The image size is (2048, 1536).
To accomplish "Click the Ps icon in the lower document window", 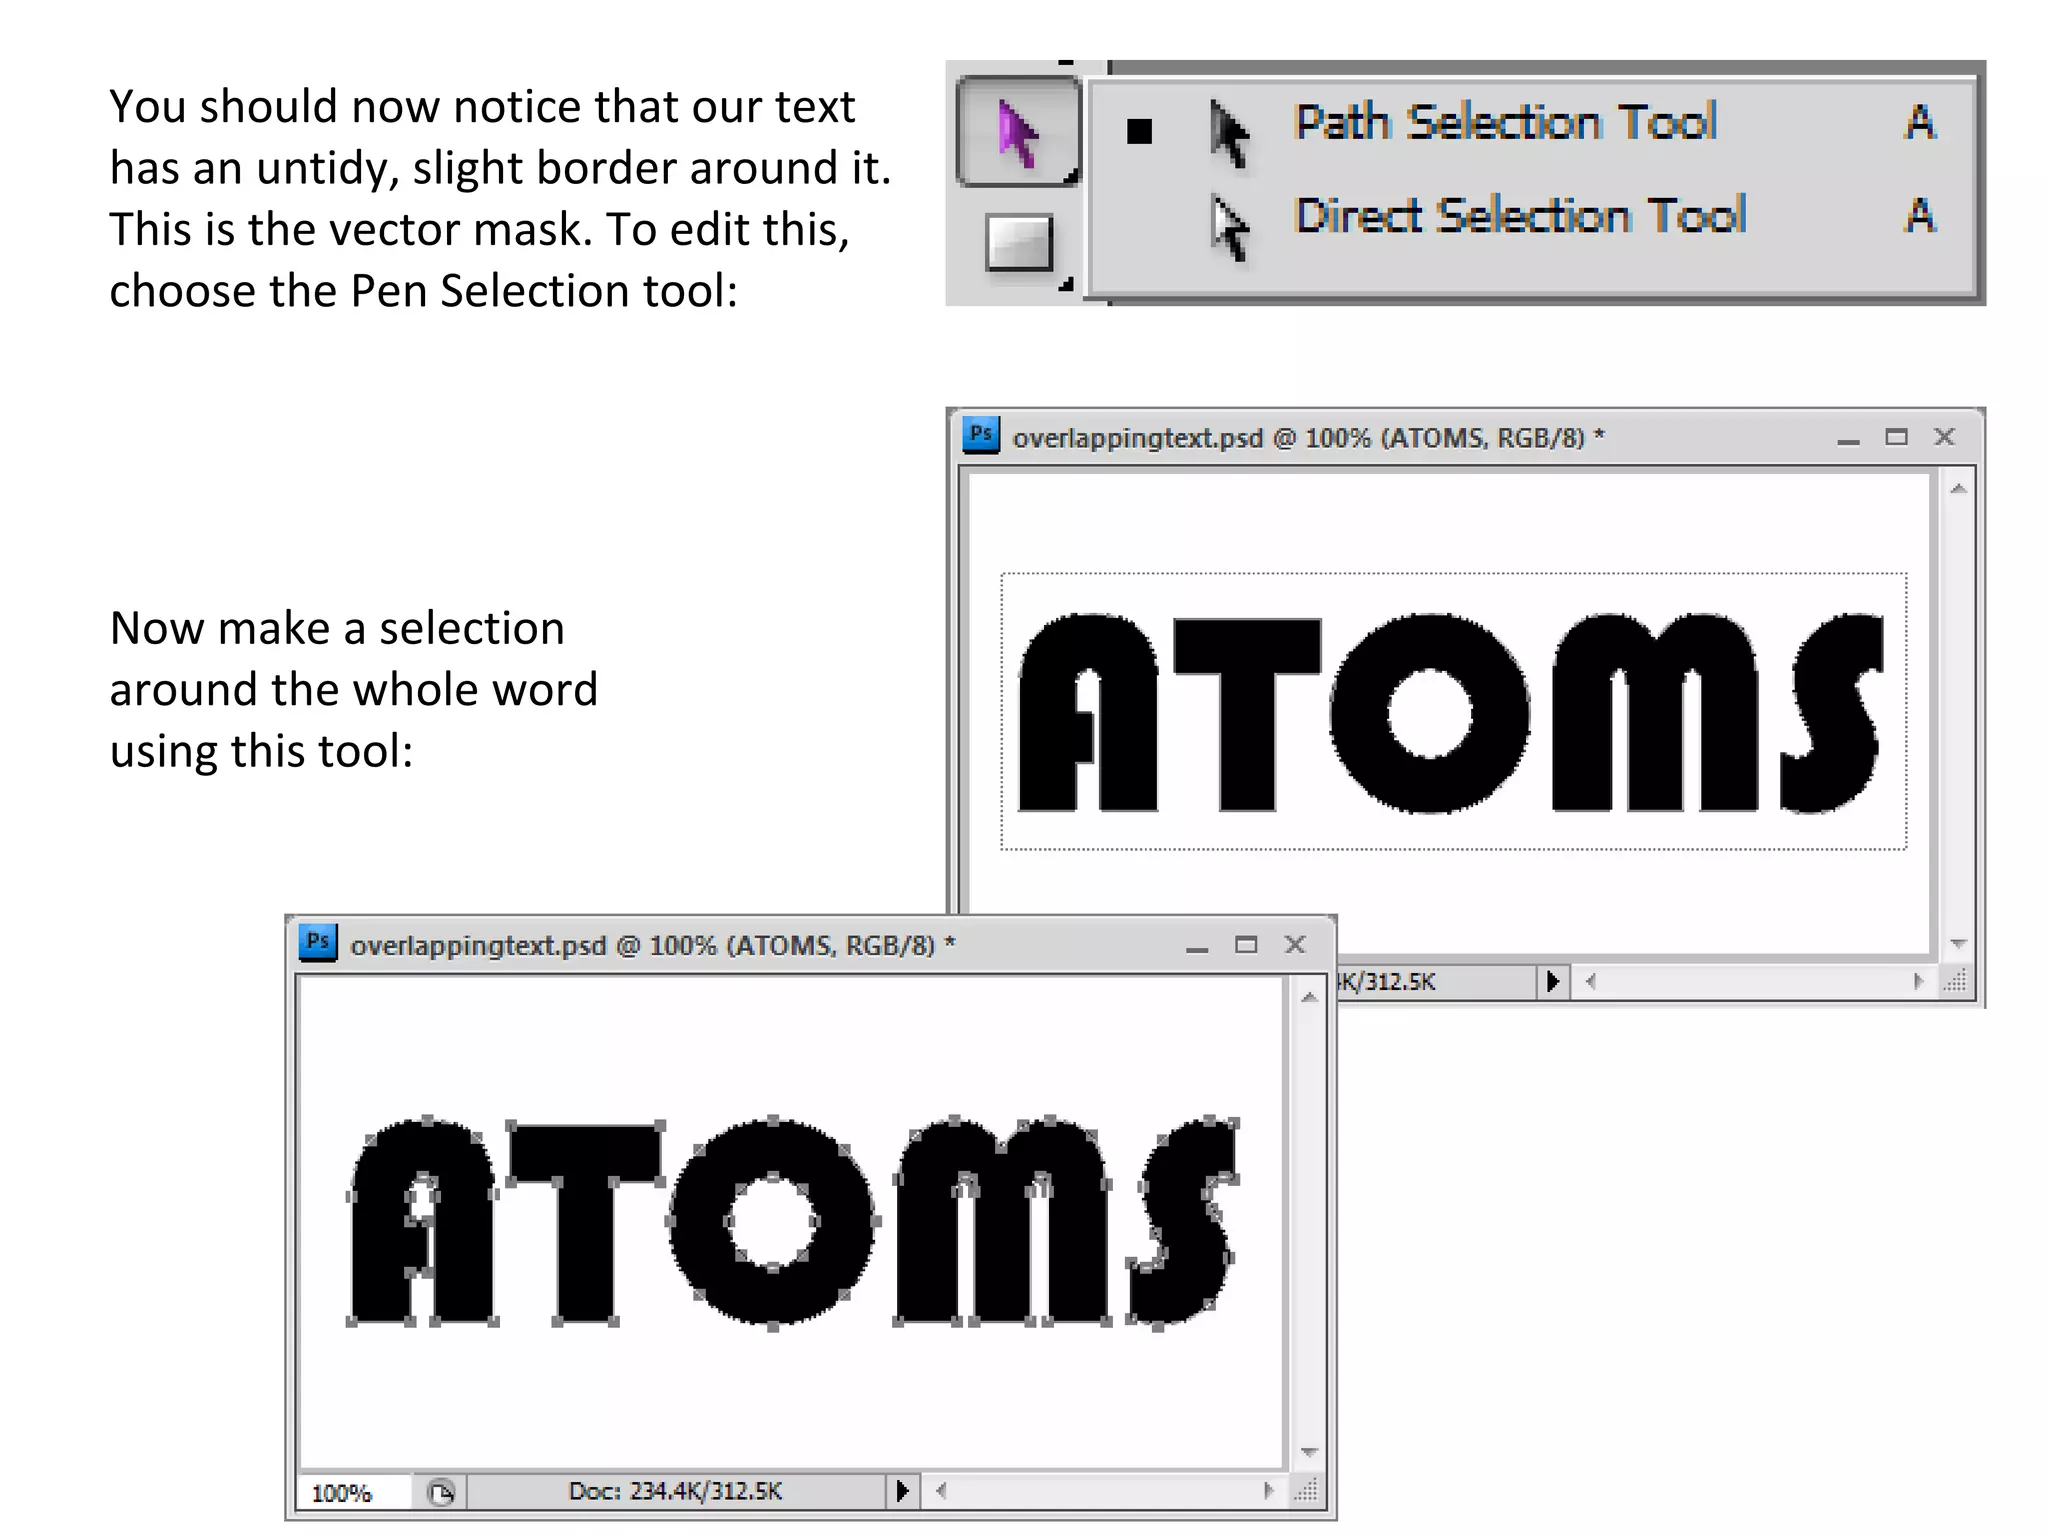I will (x=318, y=942).
